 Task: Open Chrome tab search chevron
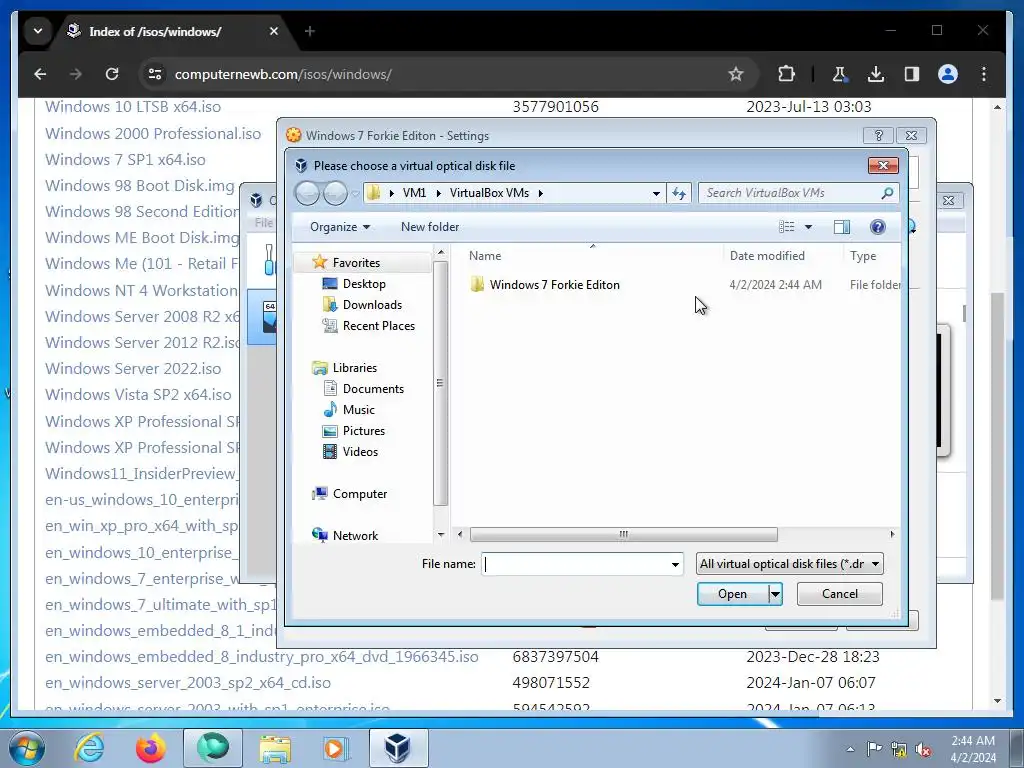[x=38, y=31]
